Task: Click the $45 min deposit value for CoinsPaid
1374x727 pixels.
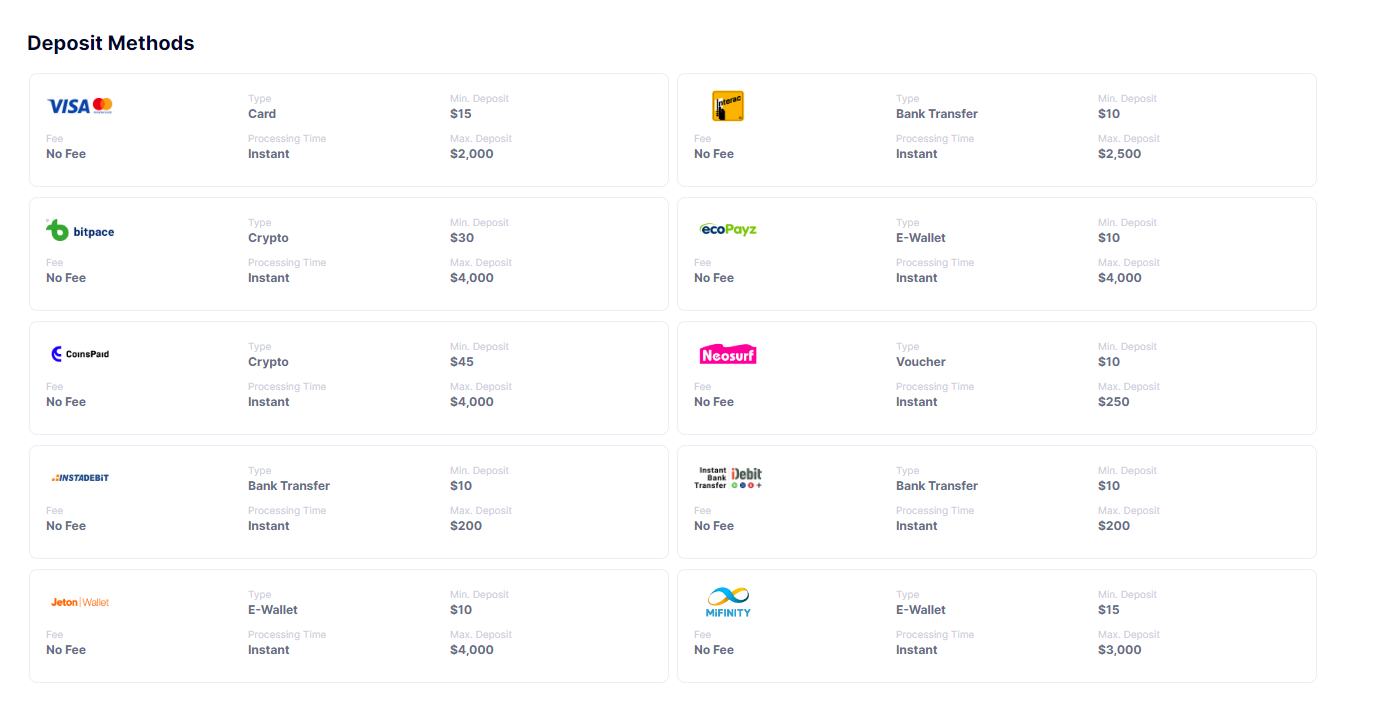Action: 462,362
